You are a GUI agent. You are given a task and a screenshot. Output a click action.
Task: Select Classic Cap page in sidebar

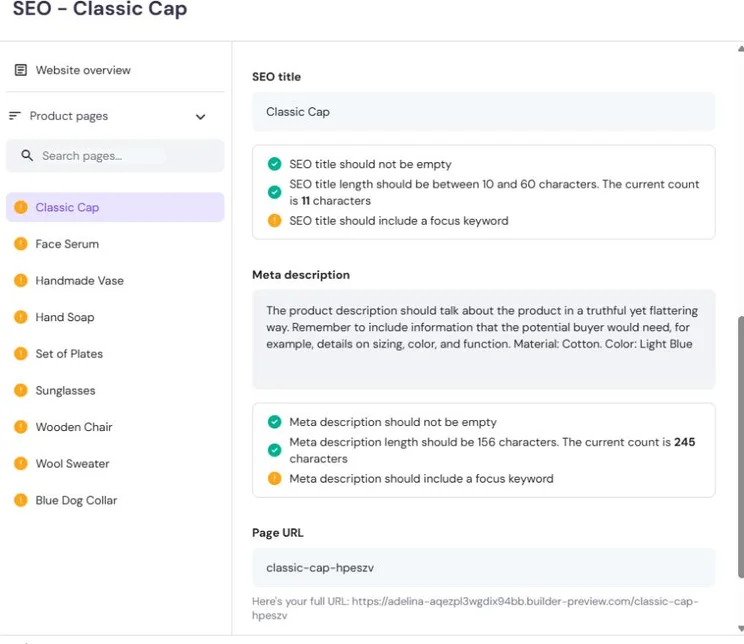115,207
